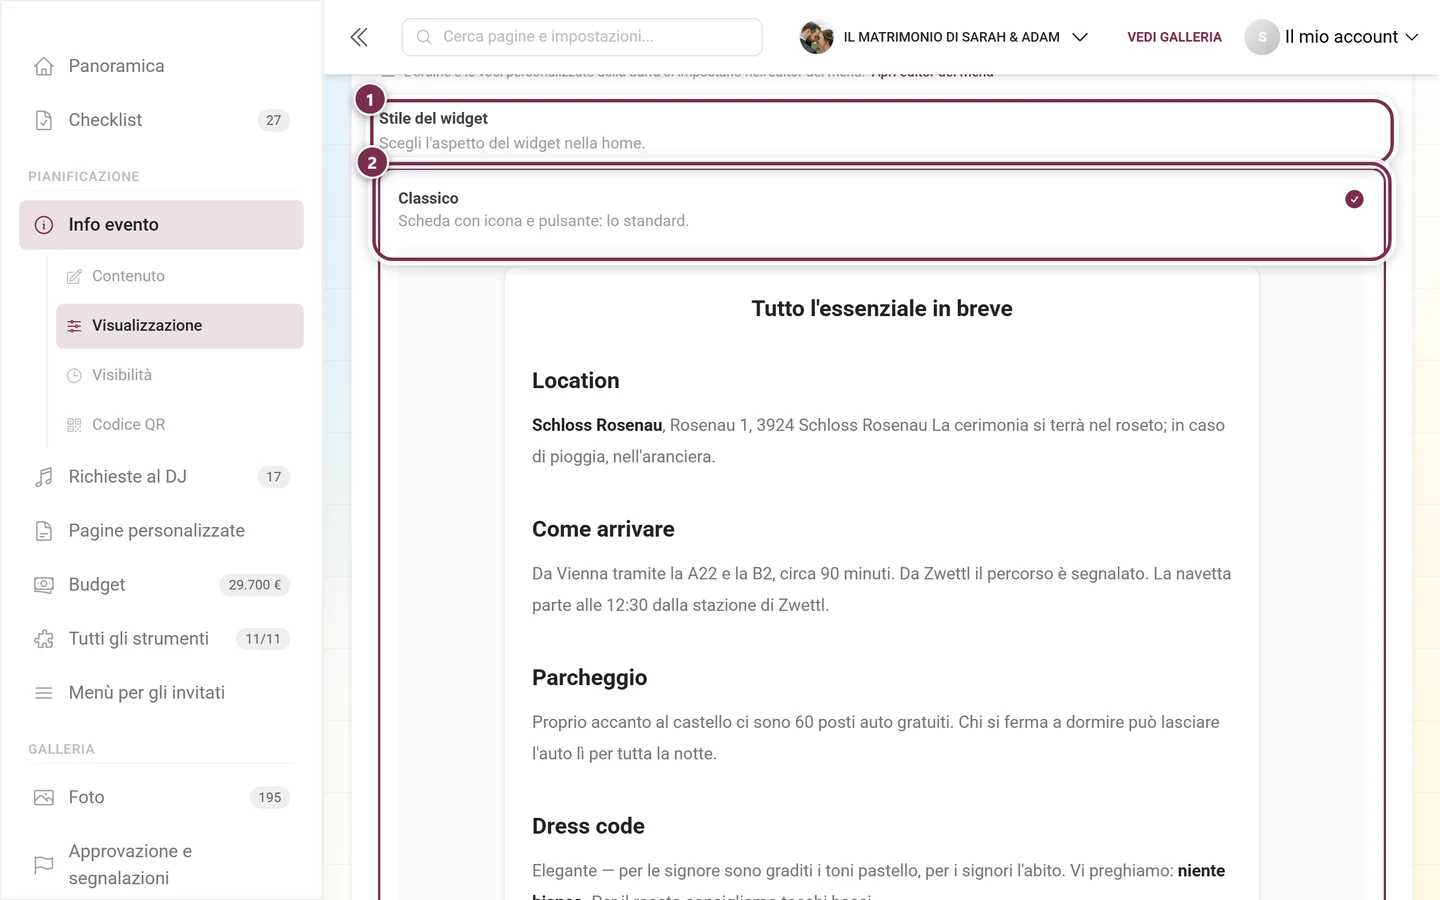Open the Foto gallery section
This screenshot has height=900, width=1440.
point(161,797)
